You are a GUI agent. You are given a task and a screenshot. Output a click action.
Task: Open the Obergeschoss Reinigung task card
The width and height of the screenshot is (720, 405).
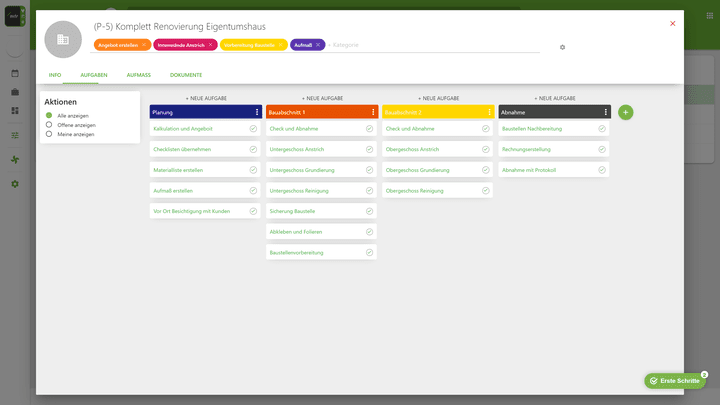coord(437,191)
